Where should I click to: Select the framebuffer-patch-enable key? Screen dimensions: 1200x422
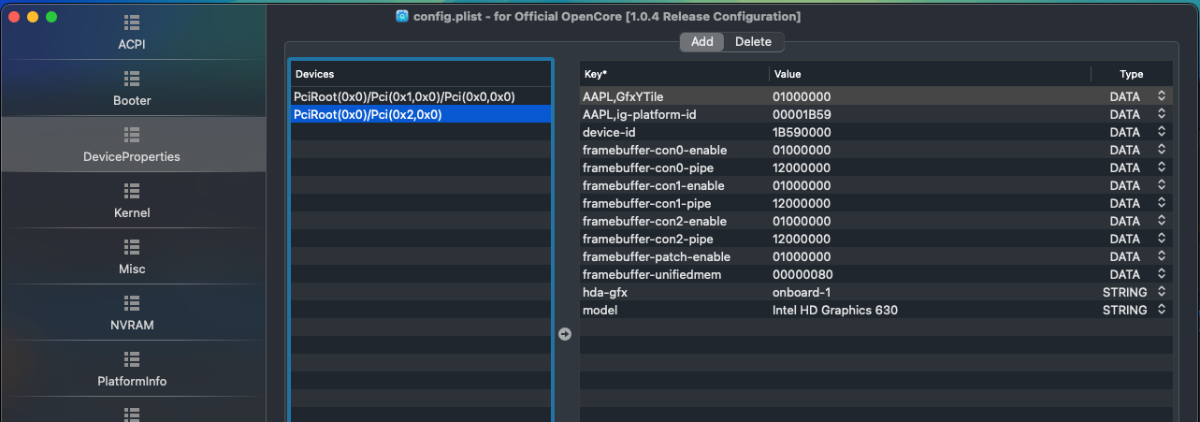coord(656,257)
